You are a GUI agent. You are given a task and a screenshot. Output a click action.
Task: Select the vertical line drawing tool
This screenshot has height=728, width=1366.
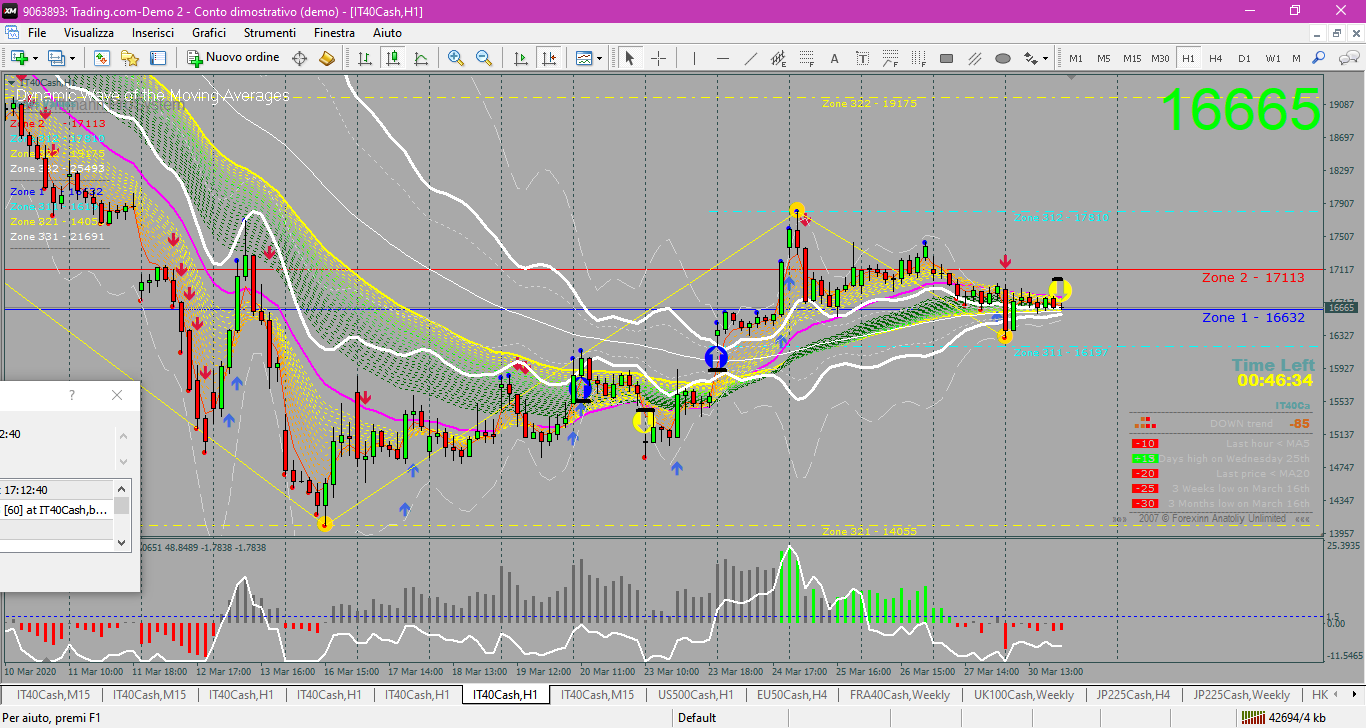[695, 58]
